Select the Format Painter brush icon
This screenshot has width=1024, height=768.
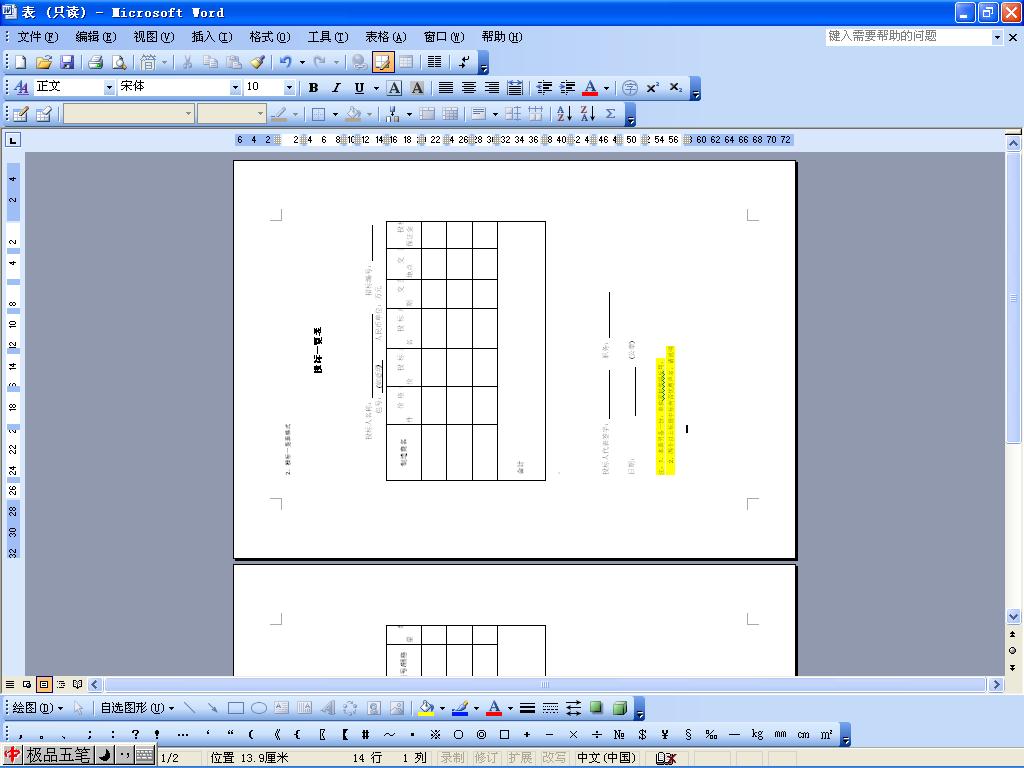pyautogui.click(x=258, y=62)
